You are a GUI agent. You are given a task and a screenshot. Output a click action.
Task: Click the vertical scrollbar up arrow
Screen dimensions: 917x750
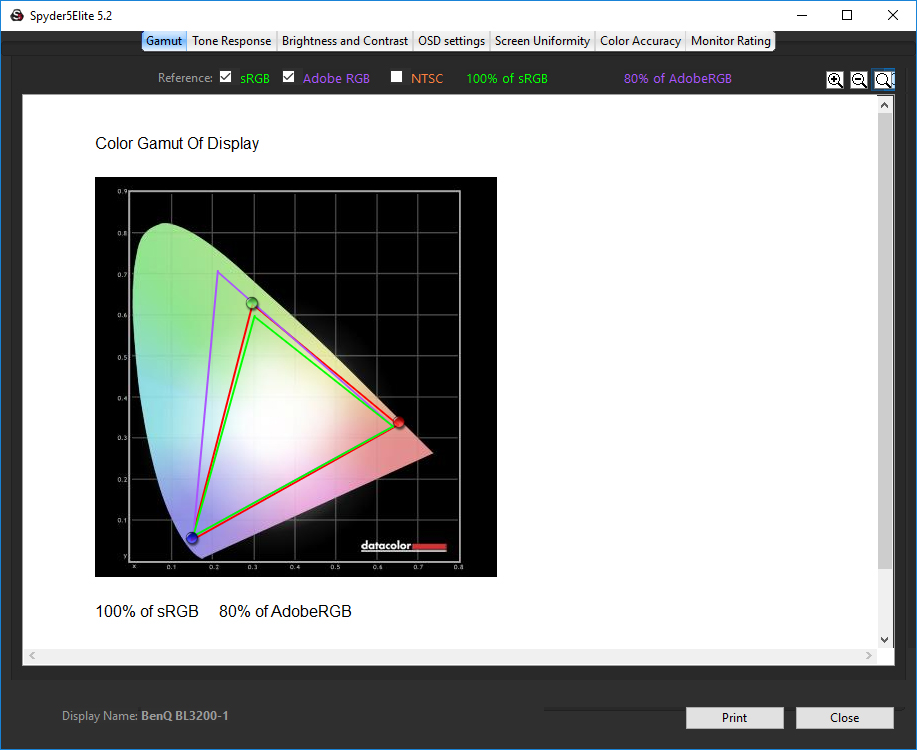coord(884,105)
